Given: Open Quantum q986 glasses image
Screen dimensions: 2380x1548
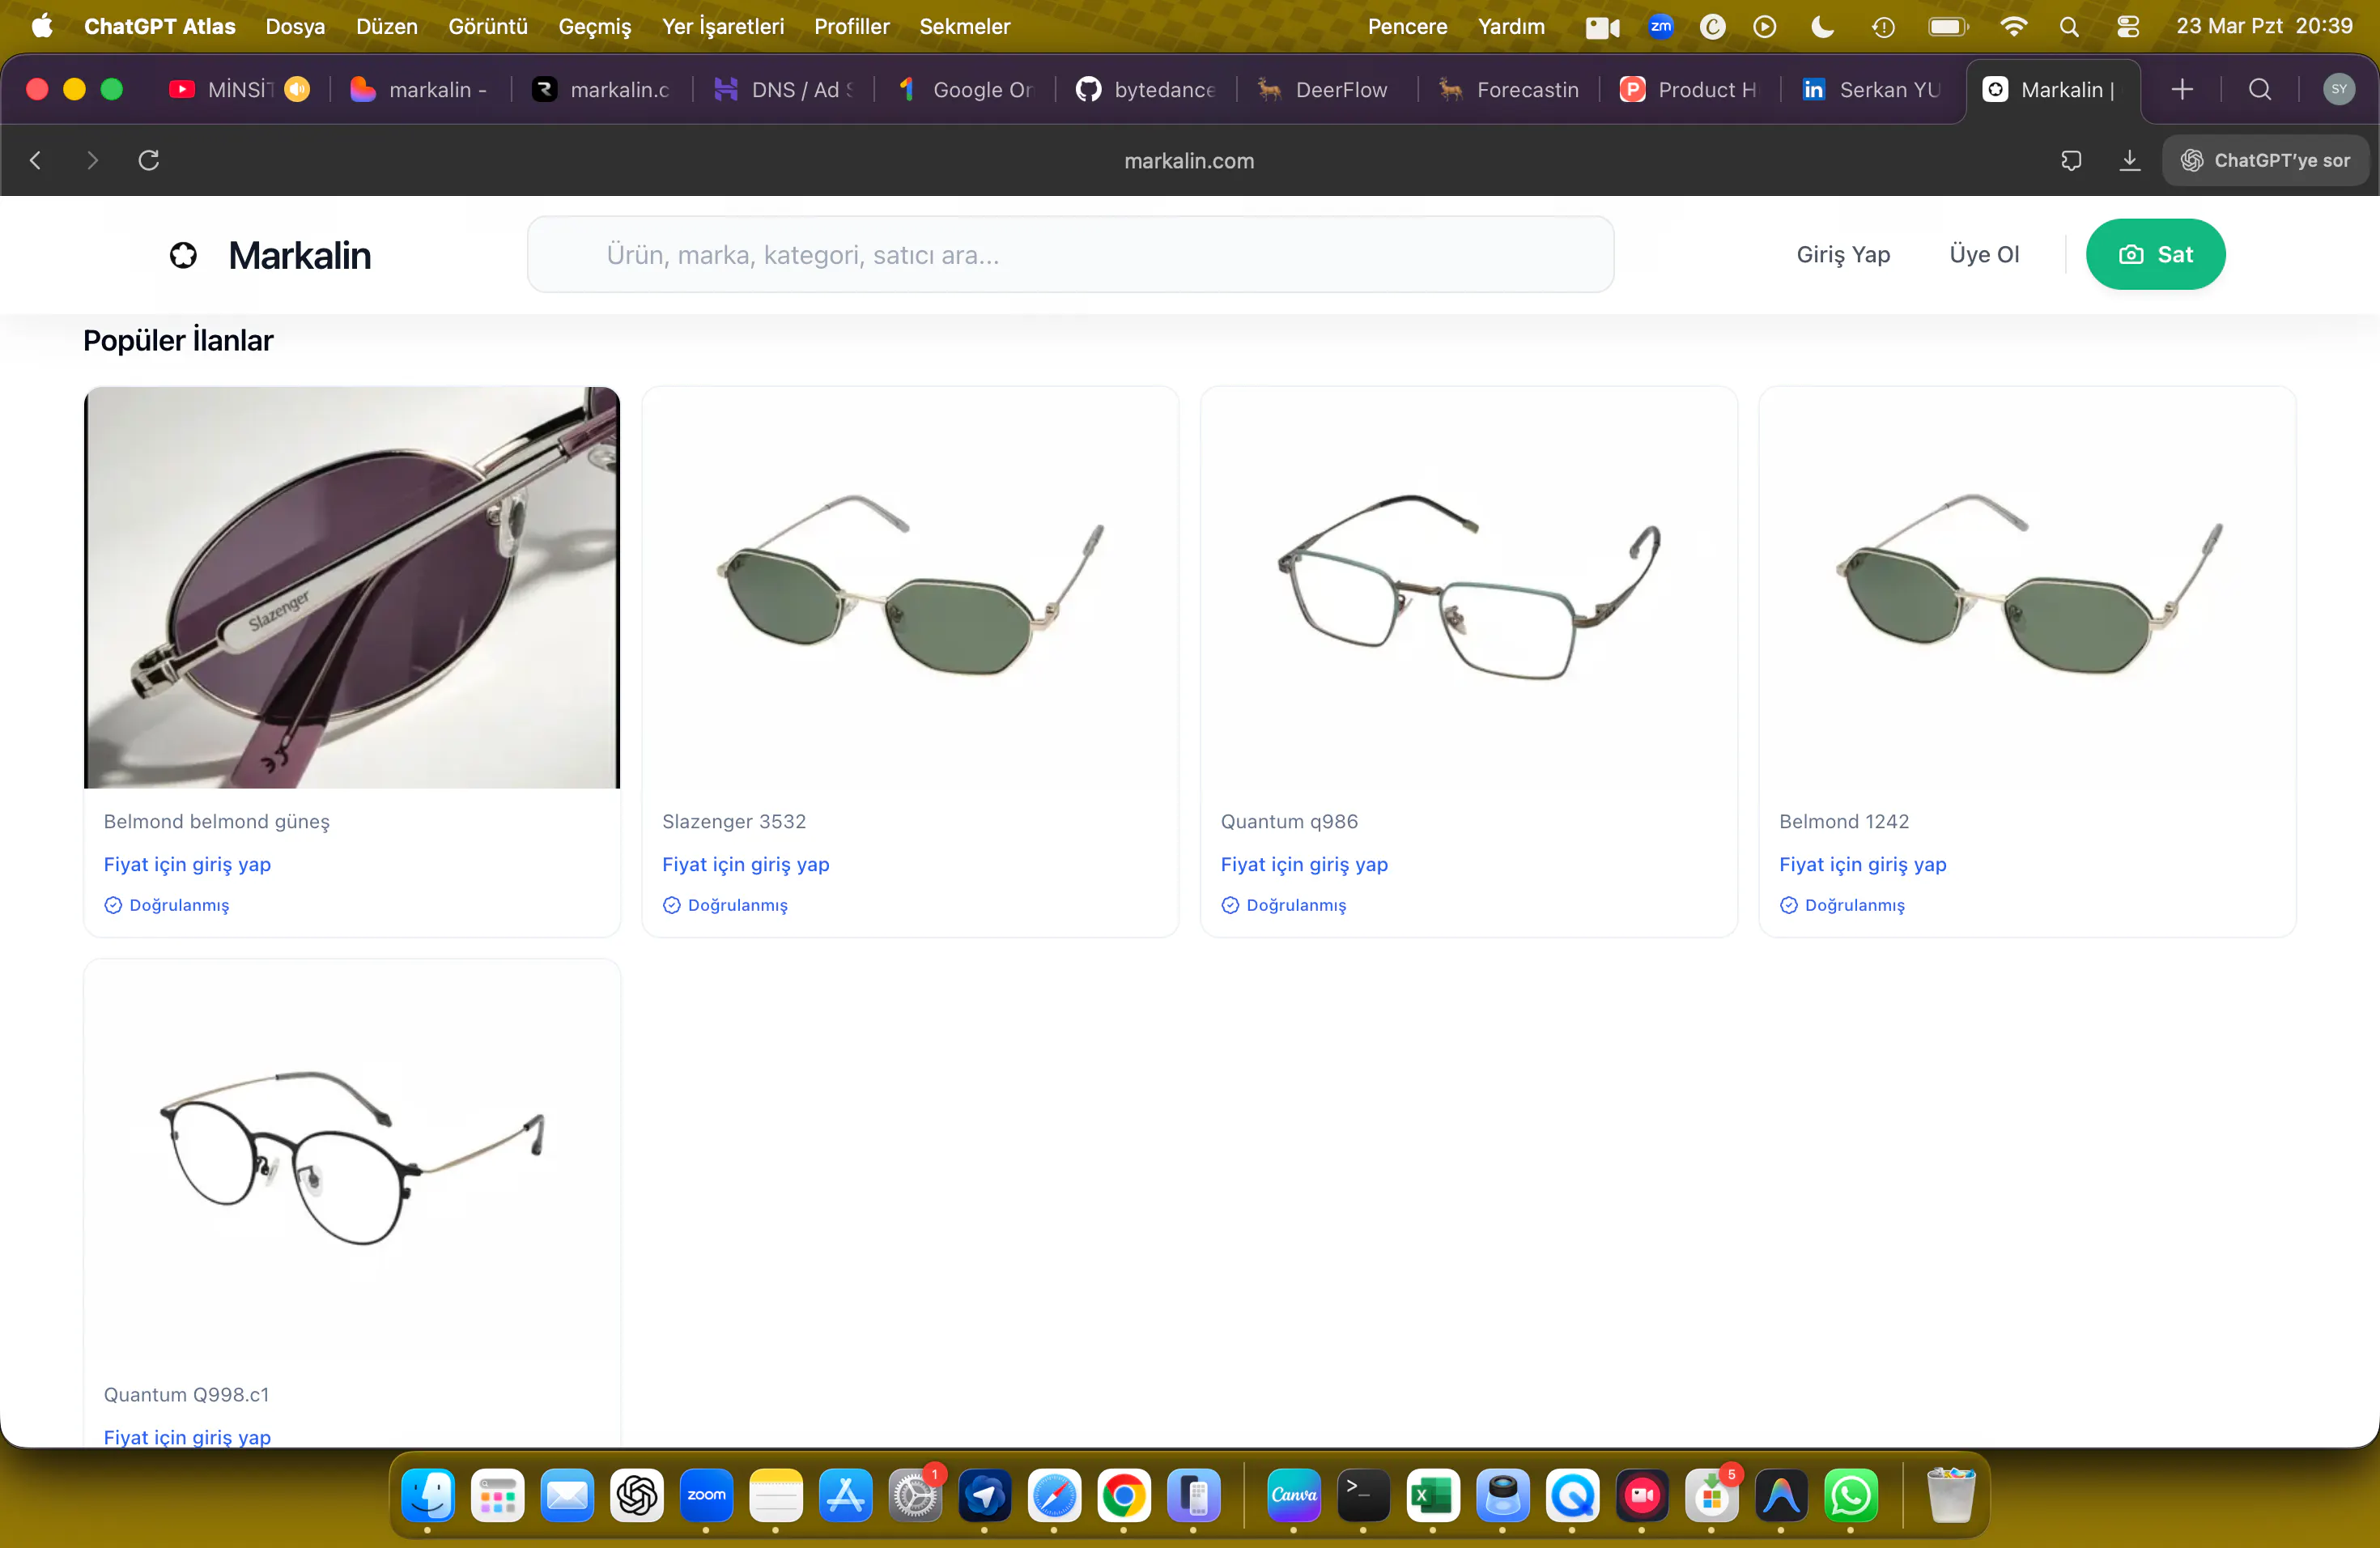Looking at the screenshot, I should tap(1468, 588).
